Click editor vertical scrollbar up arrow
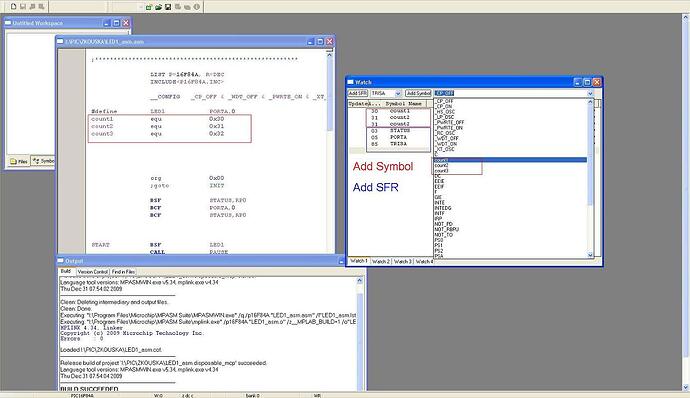Image resolution: width=690 pixels, height=398 pixels. tap(330, 54)
